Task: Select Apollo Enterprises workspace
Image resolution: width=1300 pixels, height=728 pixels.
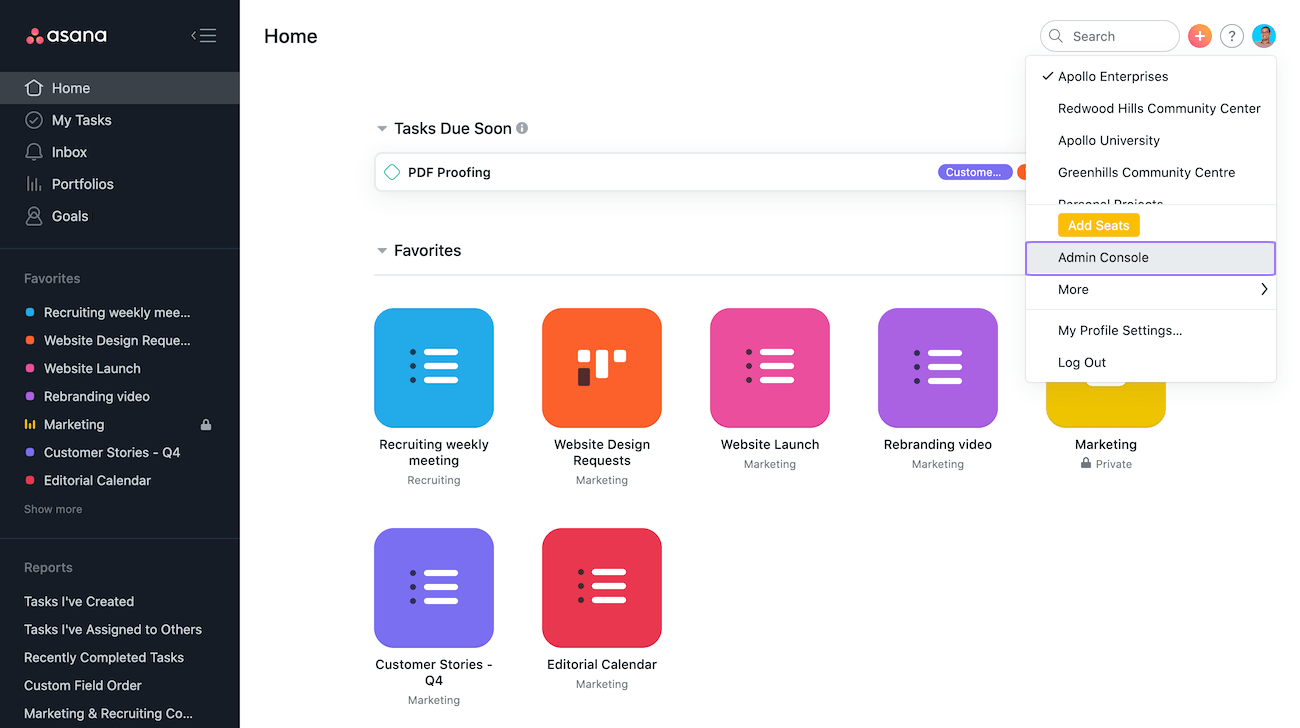Action: click(1151, 76)
